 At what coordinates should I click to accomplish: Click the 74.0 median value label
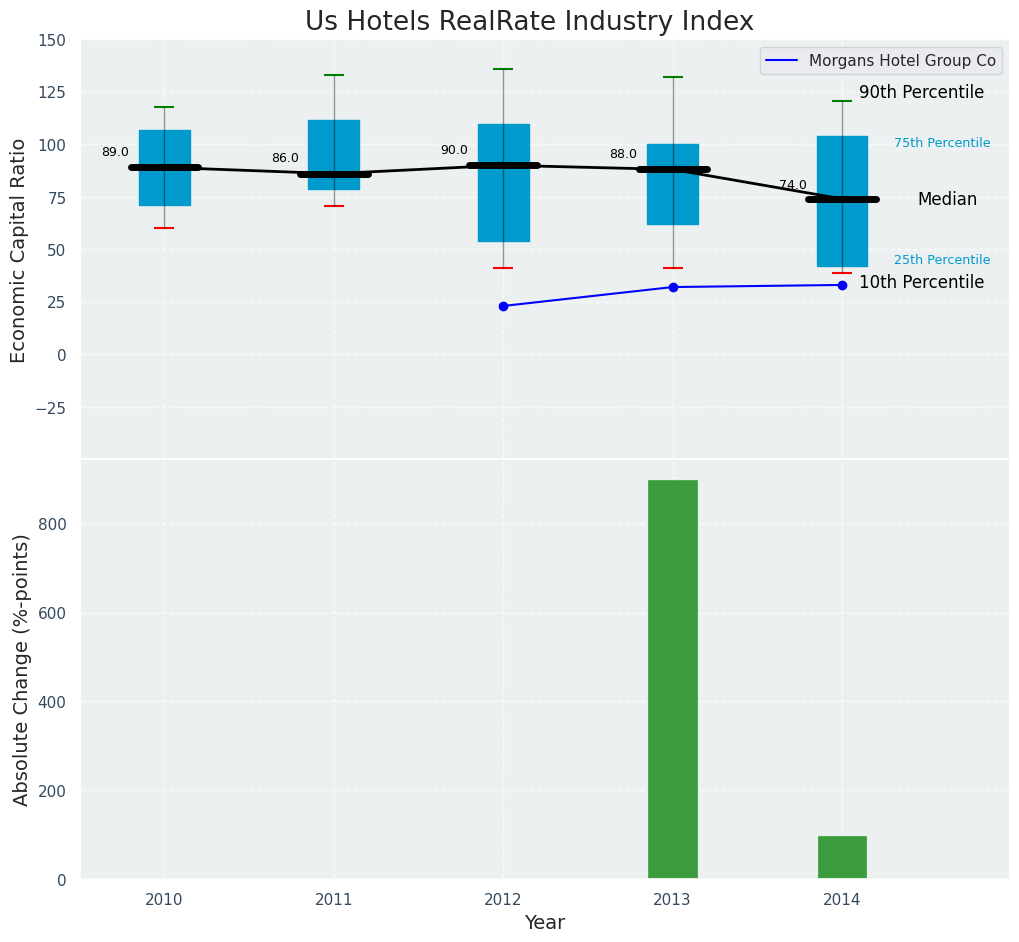point(792,186)
